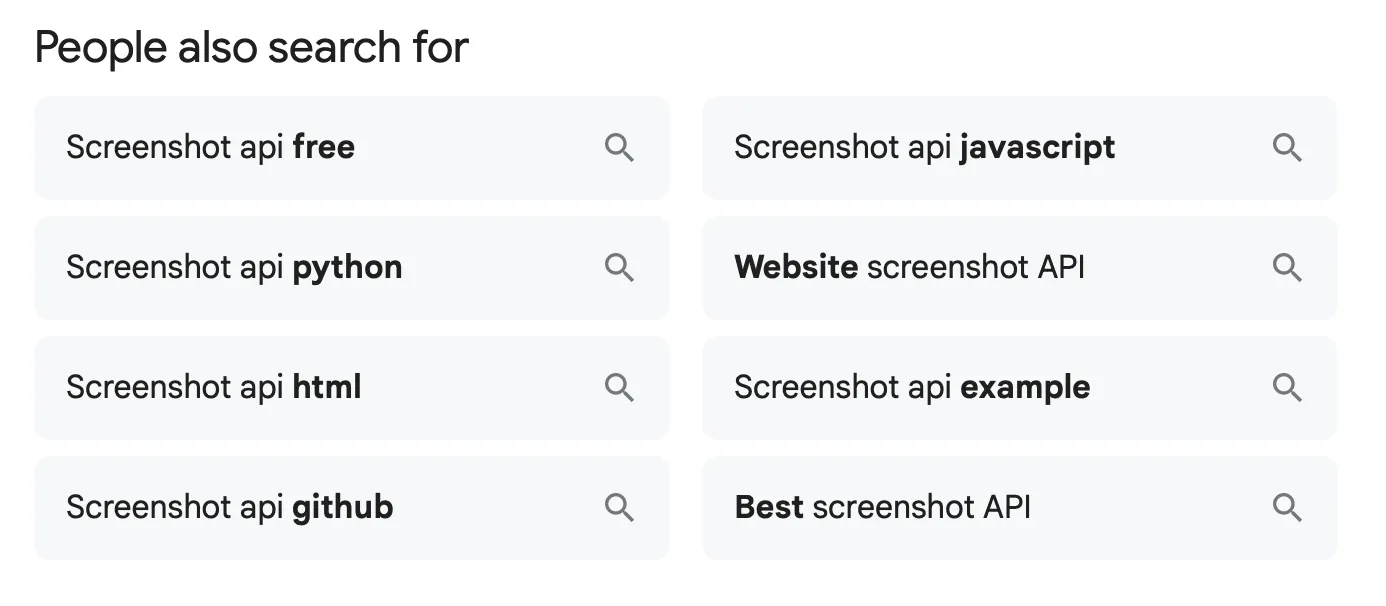
Task: Click the magnifier icon beside Screenshot api javascript
Action: (x=1287, y=148)
